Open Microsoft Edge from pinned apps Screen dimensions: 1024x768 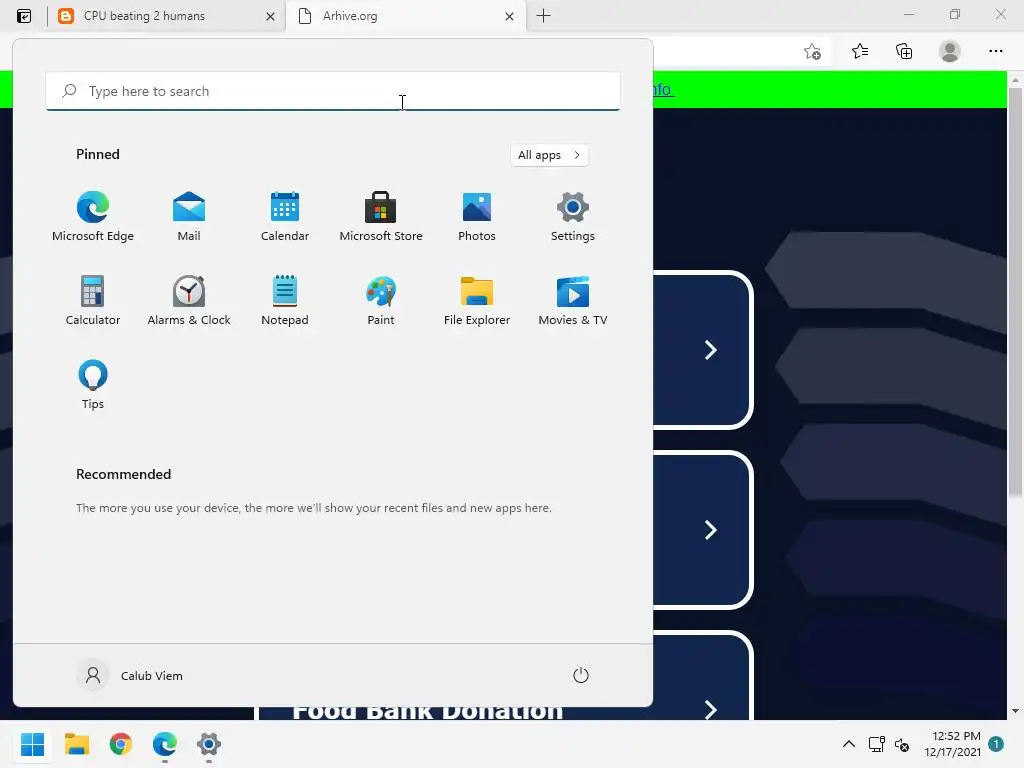(93, 217)
